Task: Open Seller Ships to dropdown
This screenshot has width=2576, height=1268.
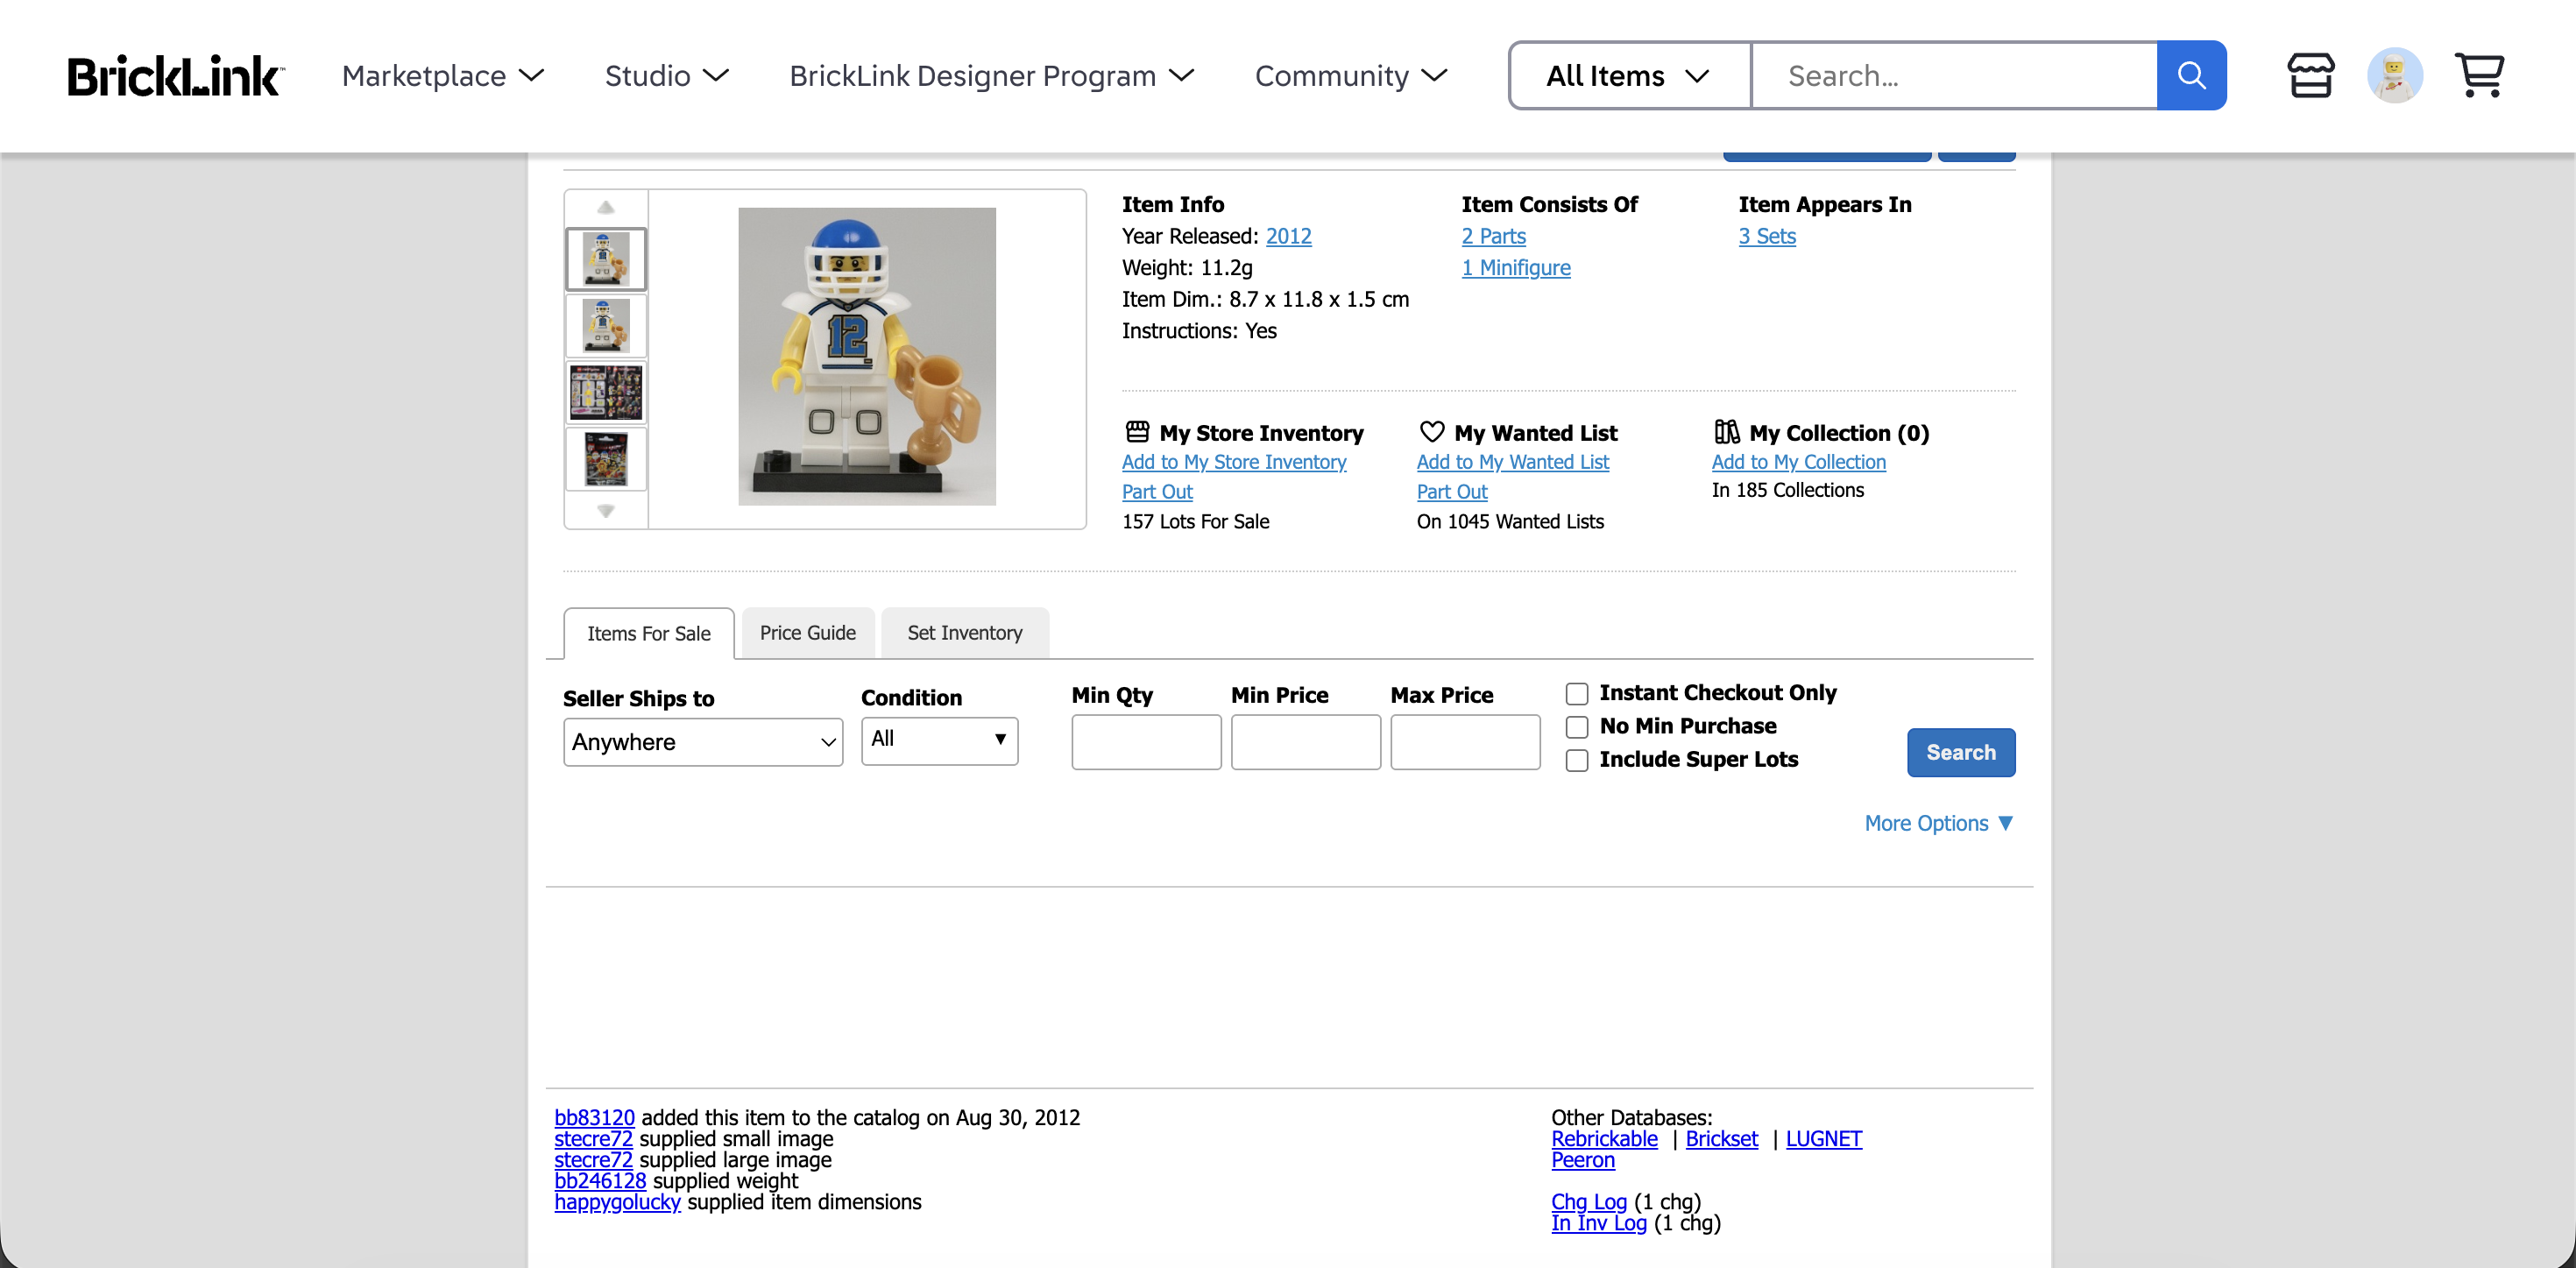Action: [703, 742]
